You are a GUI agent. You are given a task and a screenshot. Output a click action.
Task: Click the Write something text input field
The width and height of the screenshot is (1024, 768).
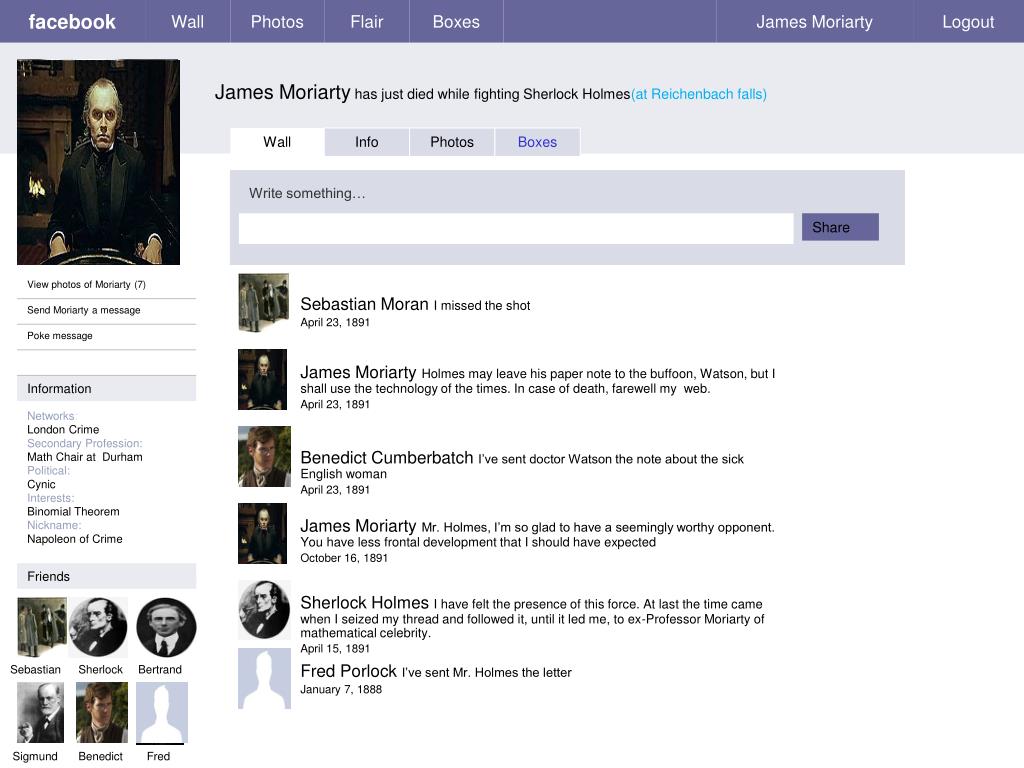coord(516,229)
